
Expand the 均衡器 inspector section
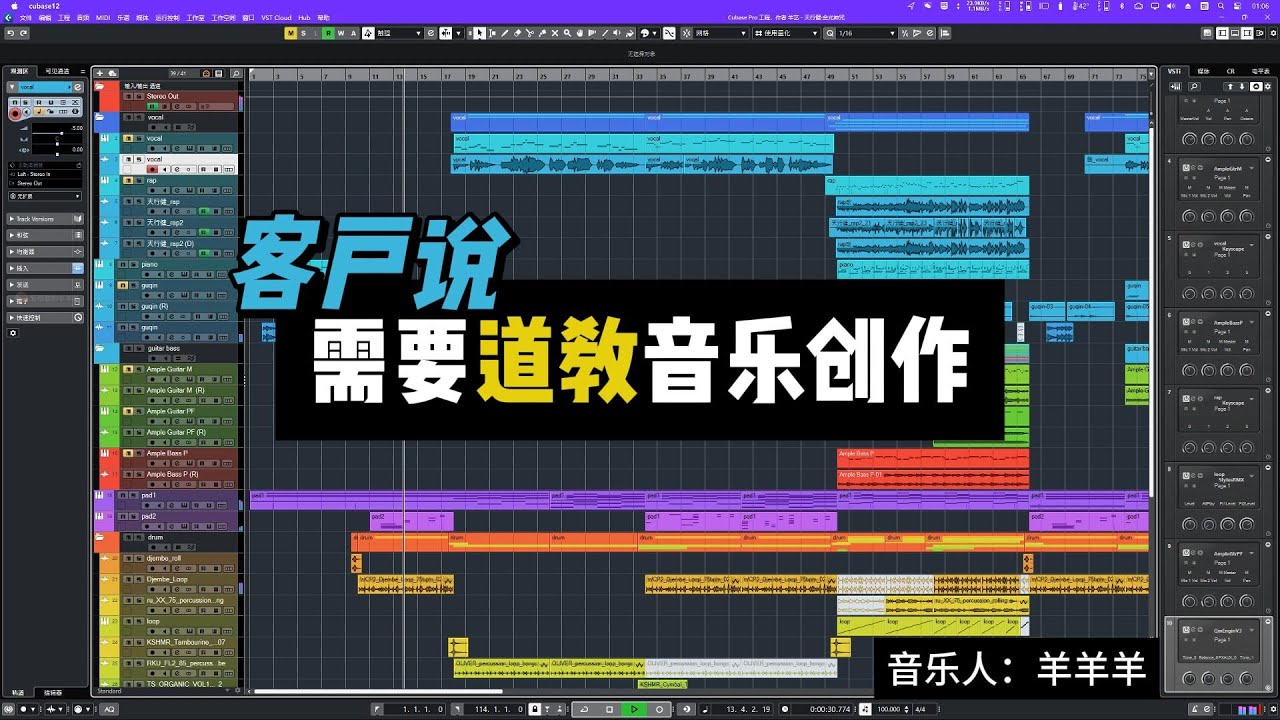click(x=46, y=252)
